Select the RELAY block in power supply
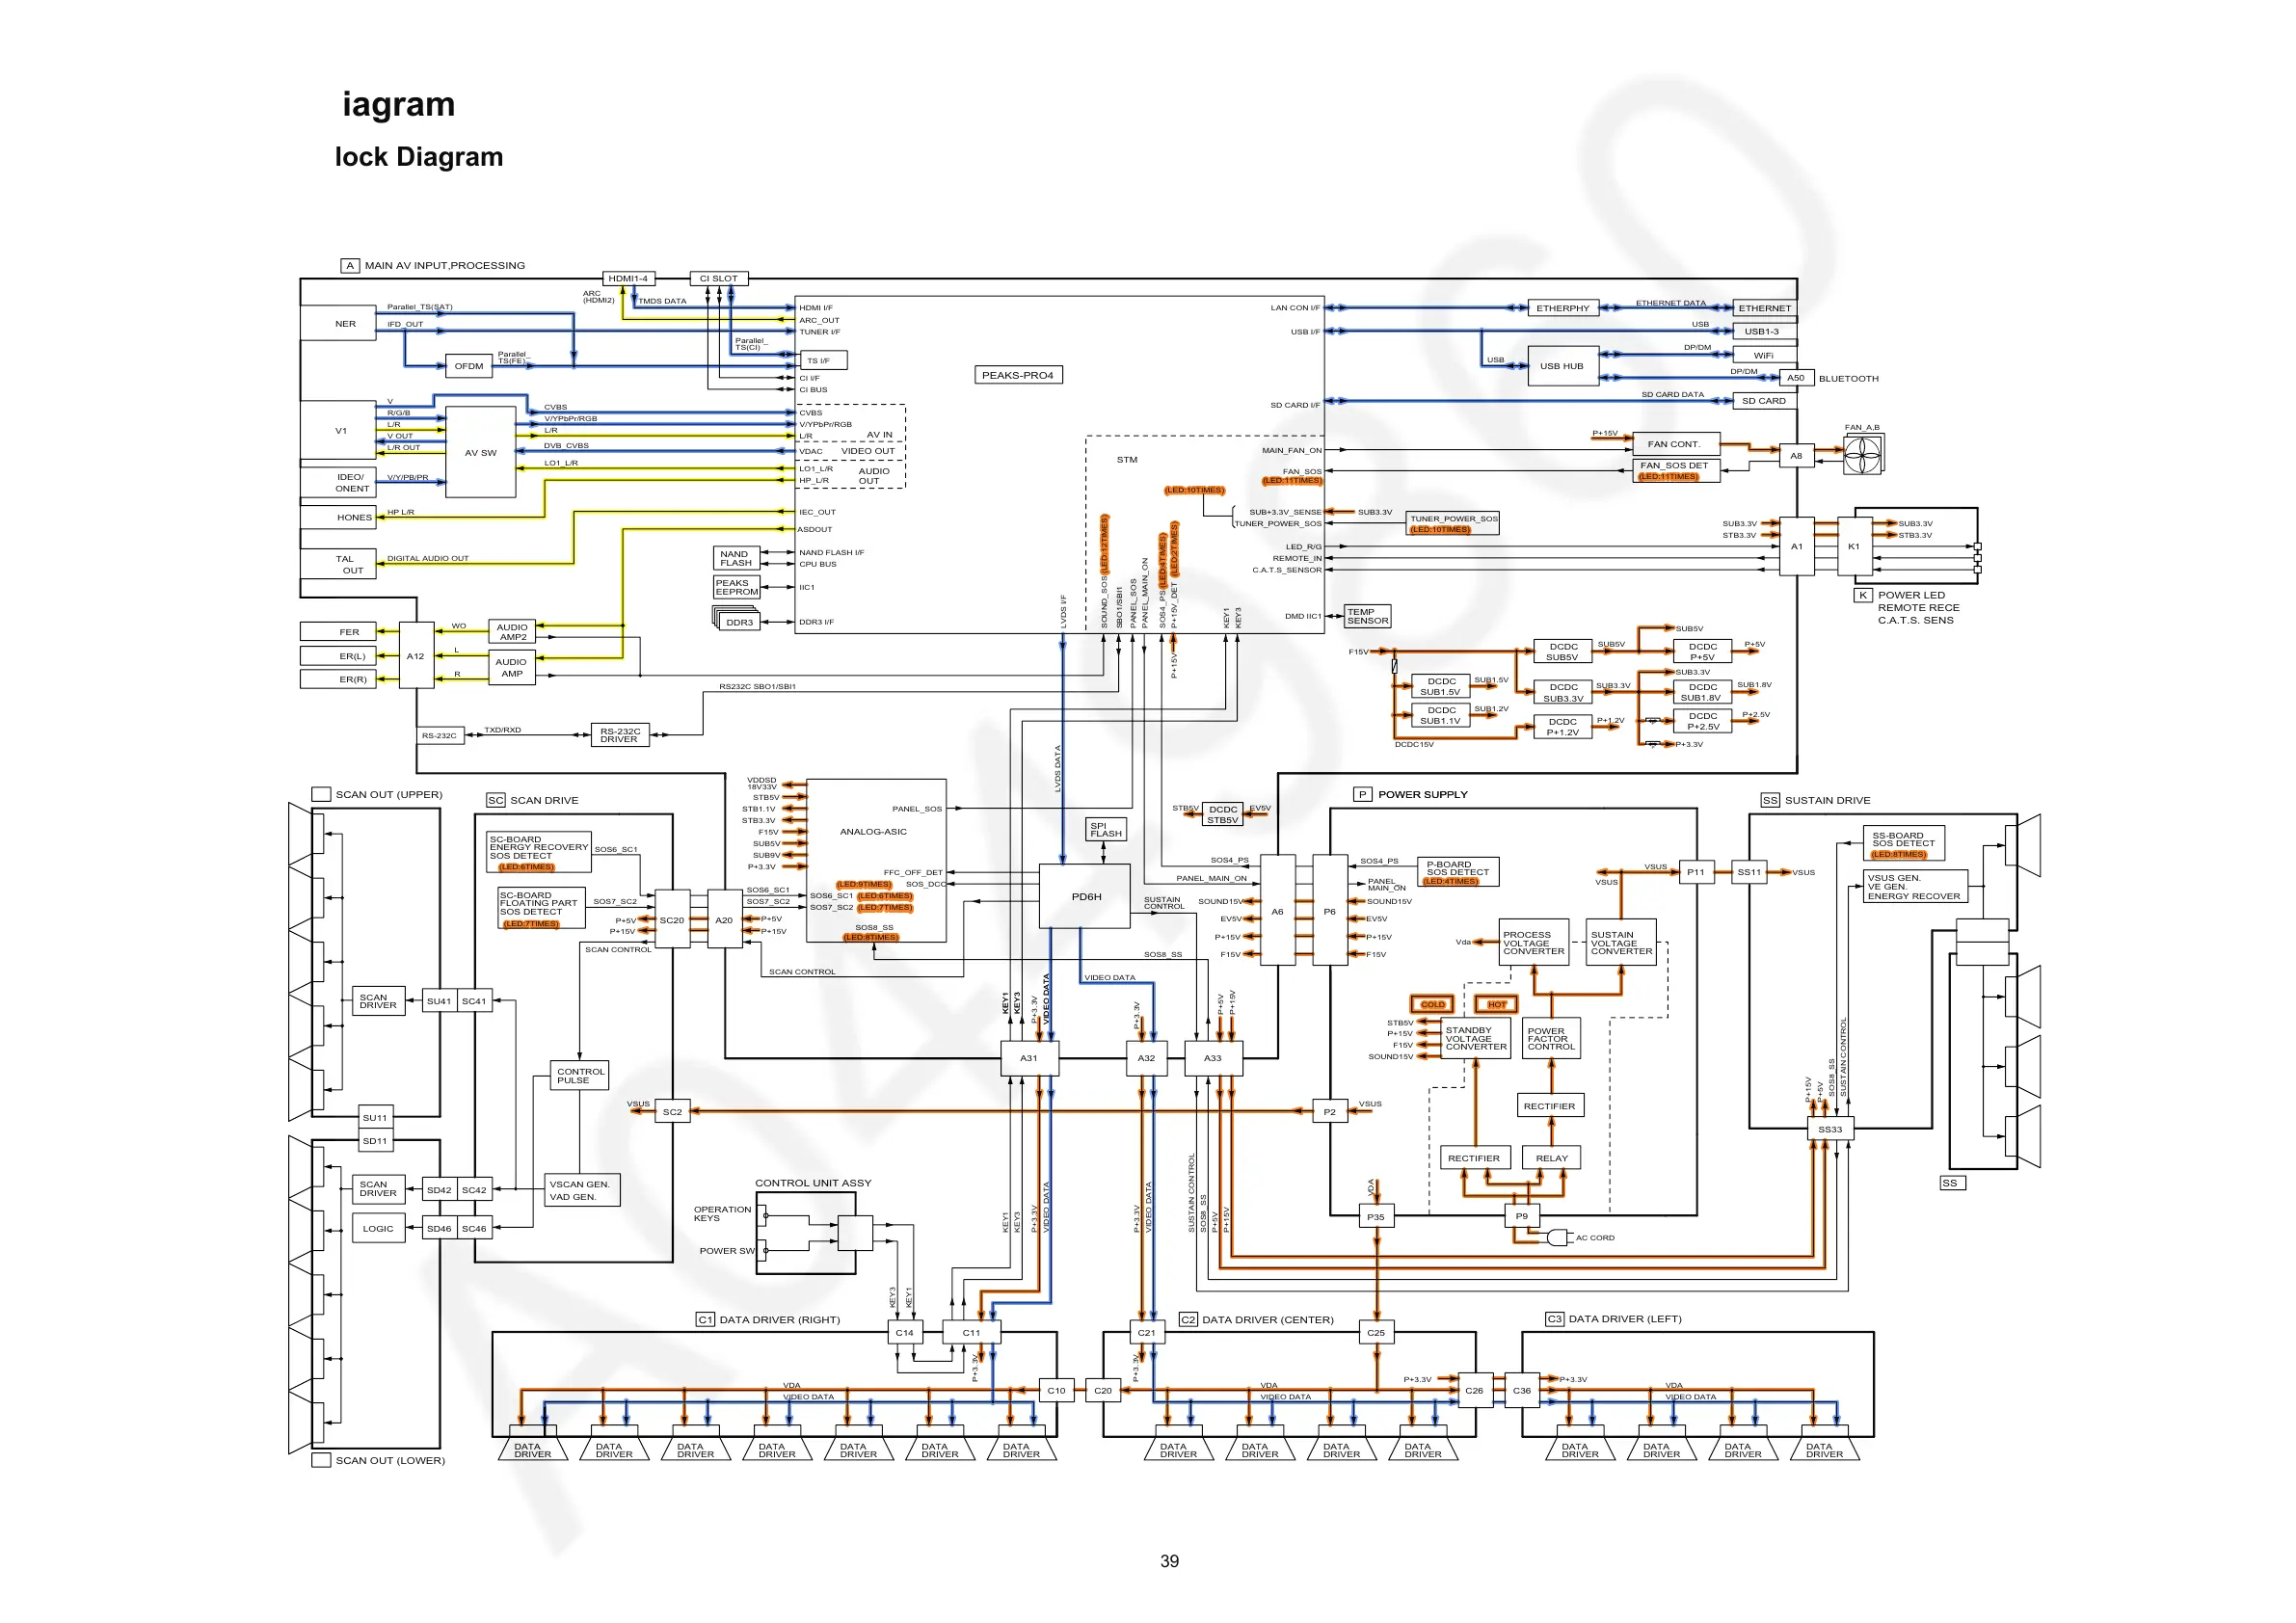 (x=1551, y=1158)
